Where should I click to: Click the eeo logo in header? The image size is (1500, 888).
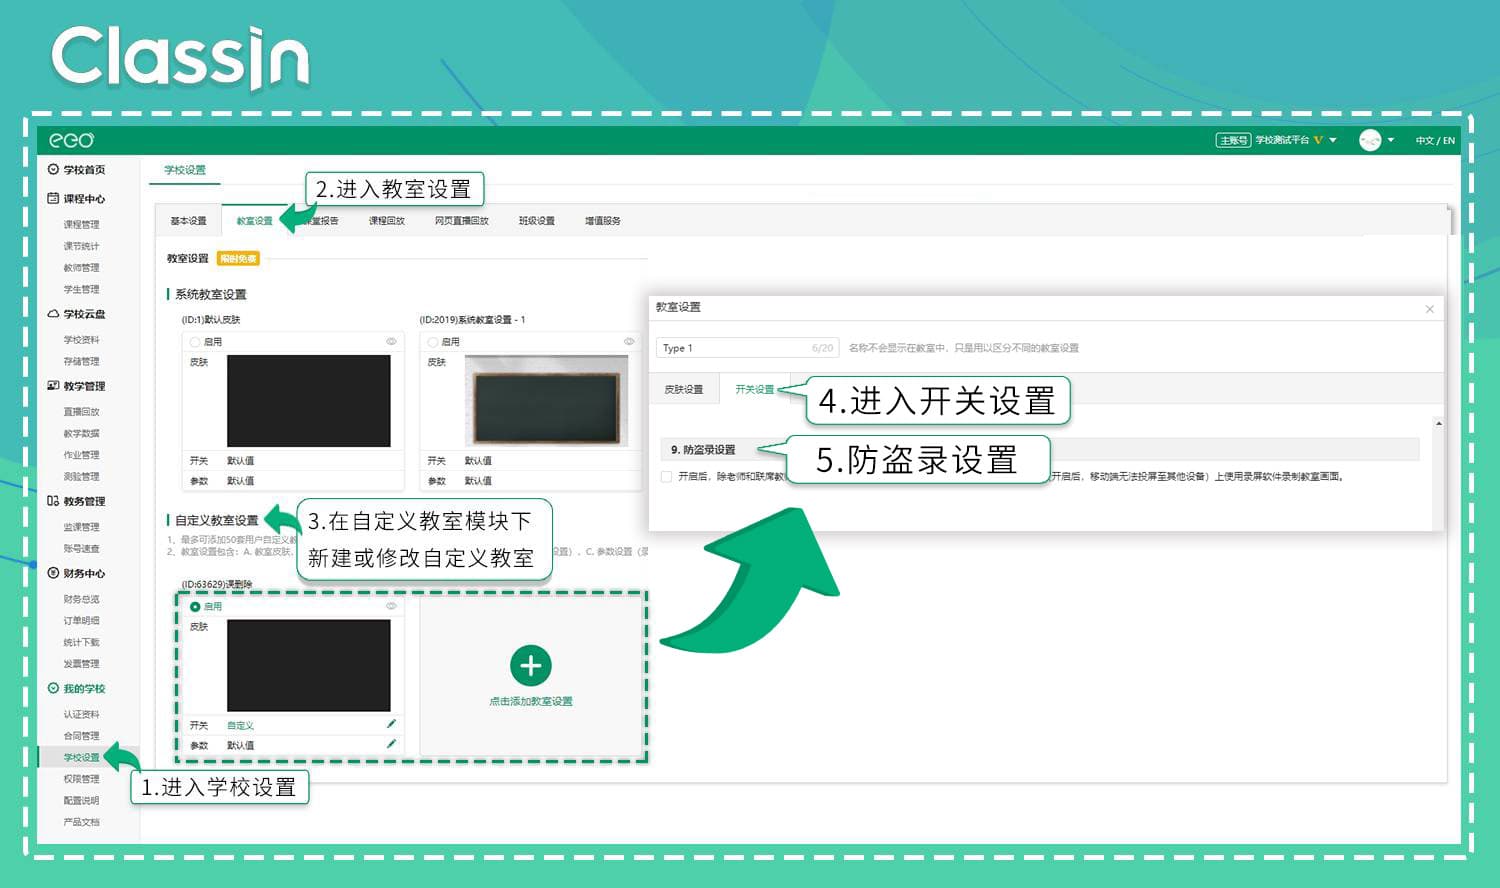pyautogui.click(x=72, y=140)
